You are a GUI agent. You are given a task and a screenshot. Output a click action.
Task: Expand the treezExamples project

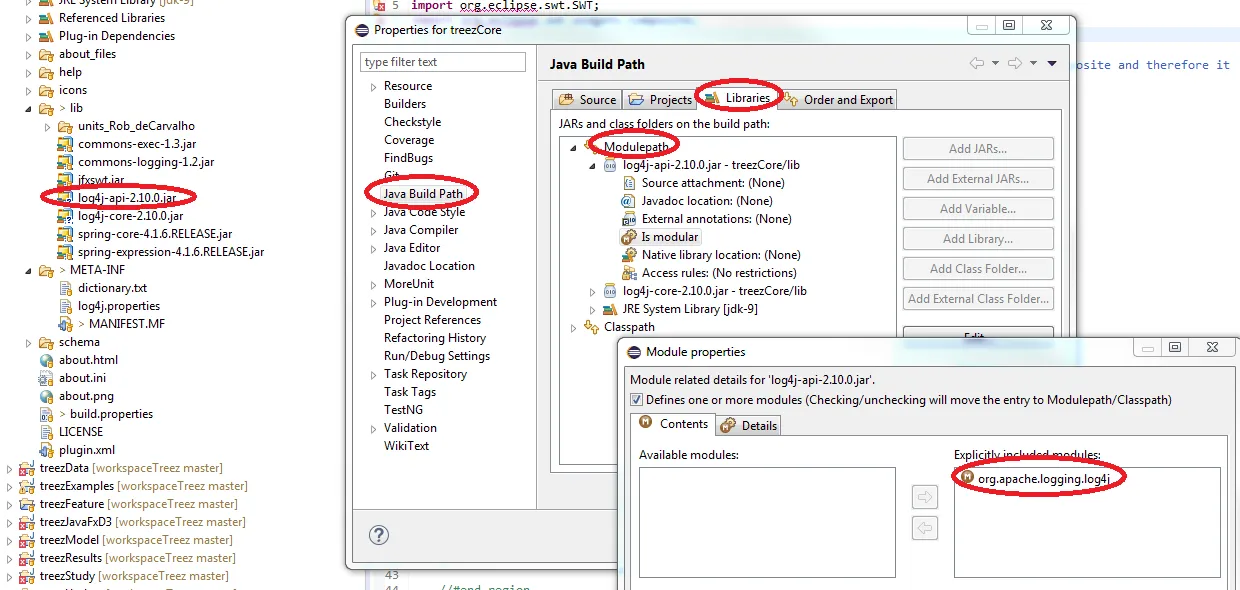coord(9,486)
